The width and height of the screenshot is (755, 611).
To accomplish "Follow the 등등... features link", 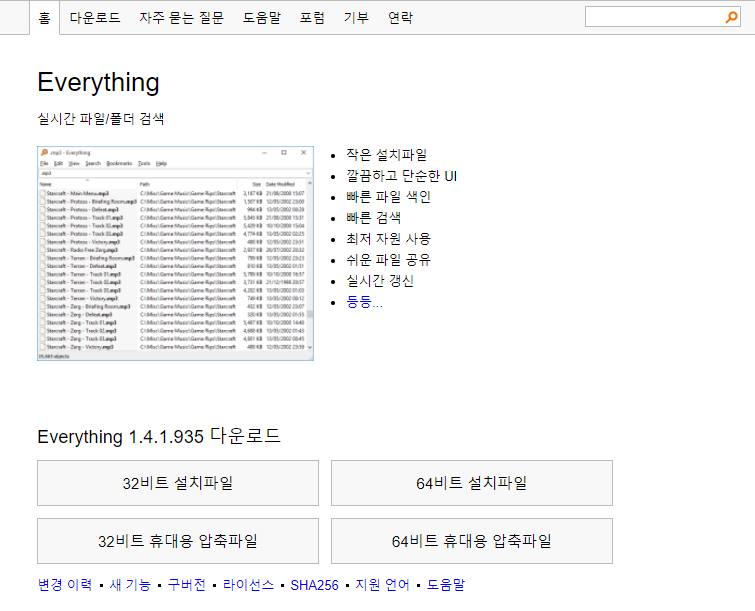I will click(364, 302).
